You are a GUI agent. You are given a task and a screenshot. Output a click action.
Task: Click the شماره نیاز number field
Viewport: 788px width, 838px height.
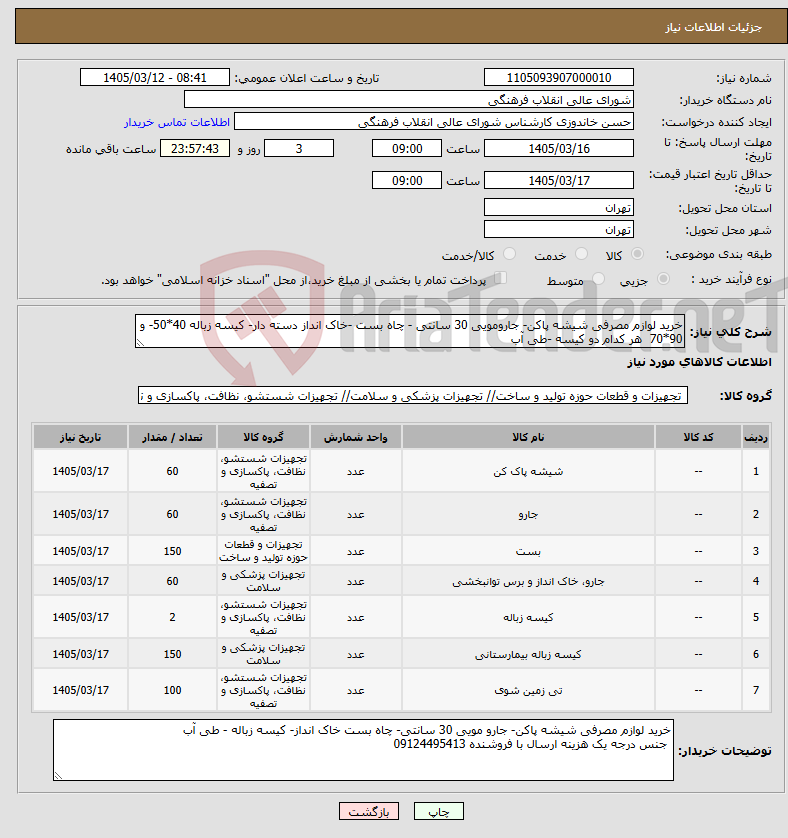coord(559,77)
